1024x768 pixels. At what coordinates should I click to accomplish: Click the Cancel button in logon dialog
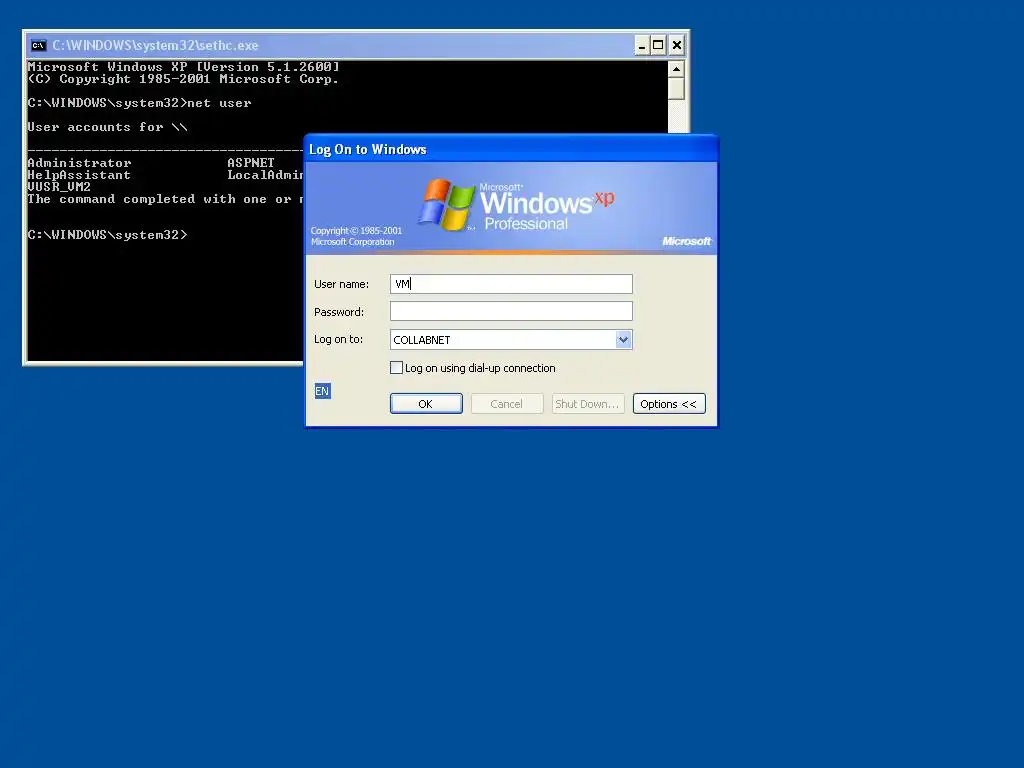pos(507,404)
